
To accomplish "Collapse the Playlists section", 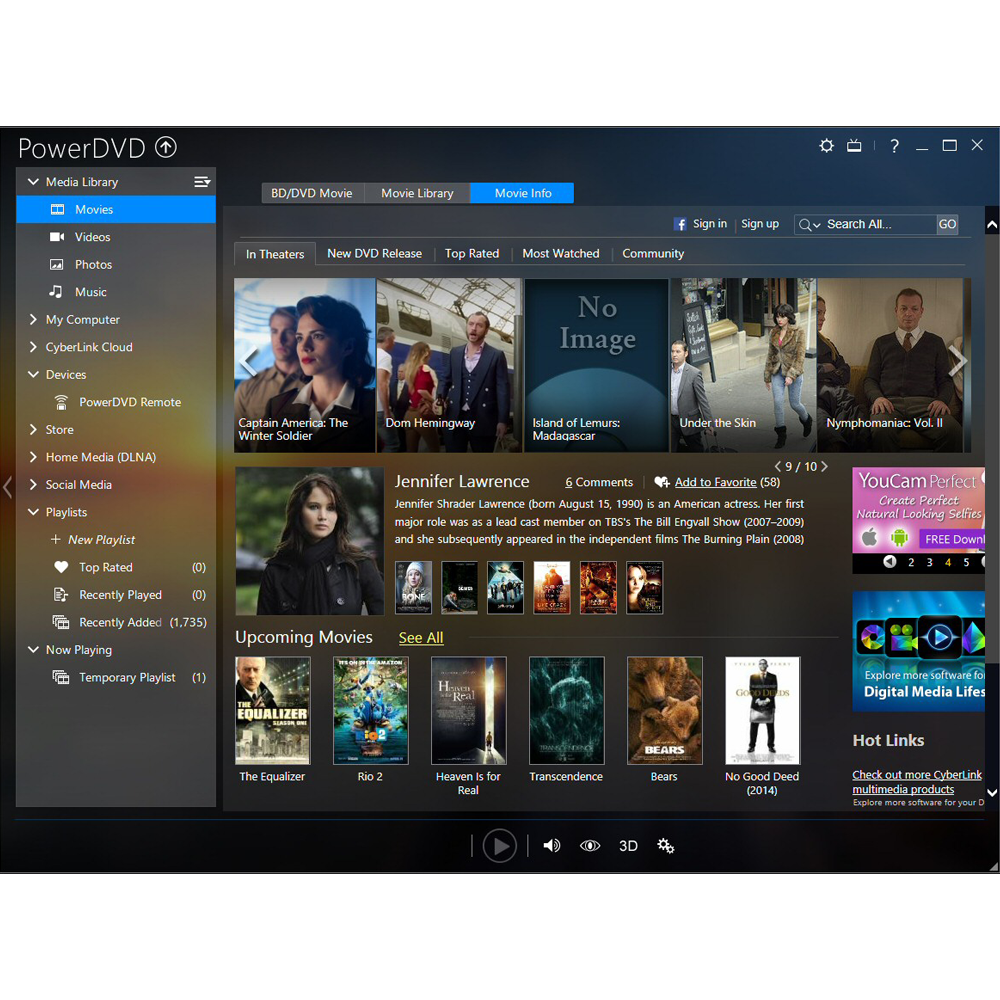I will pyautogui.click(x=33, y=512).
